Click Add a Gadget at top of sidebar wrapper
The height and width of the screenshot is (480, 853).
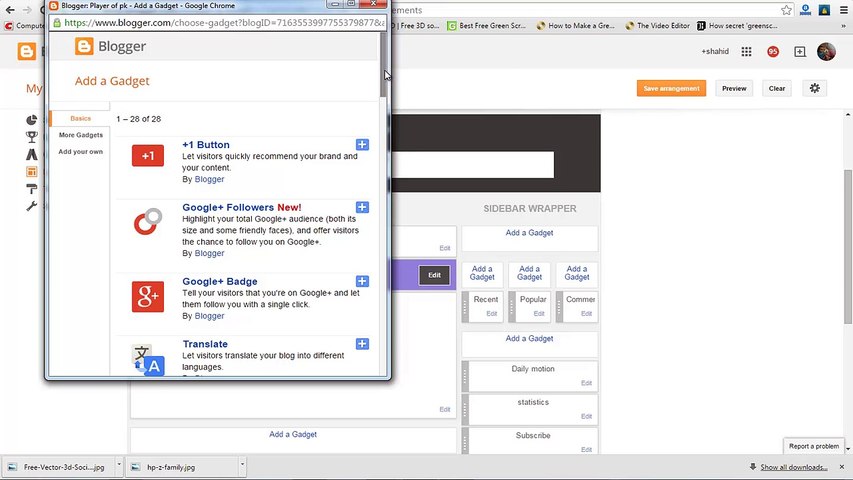529,233
